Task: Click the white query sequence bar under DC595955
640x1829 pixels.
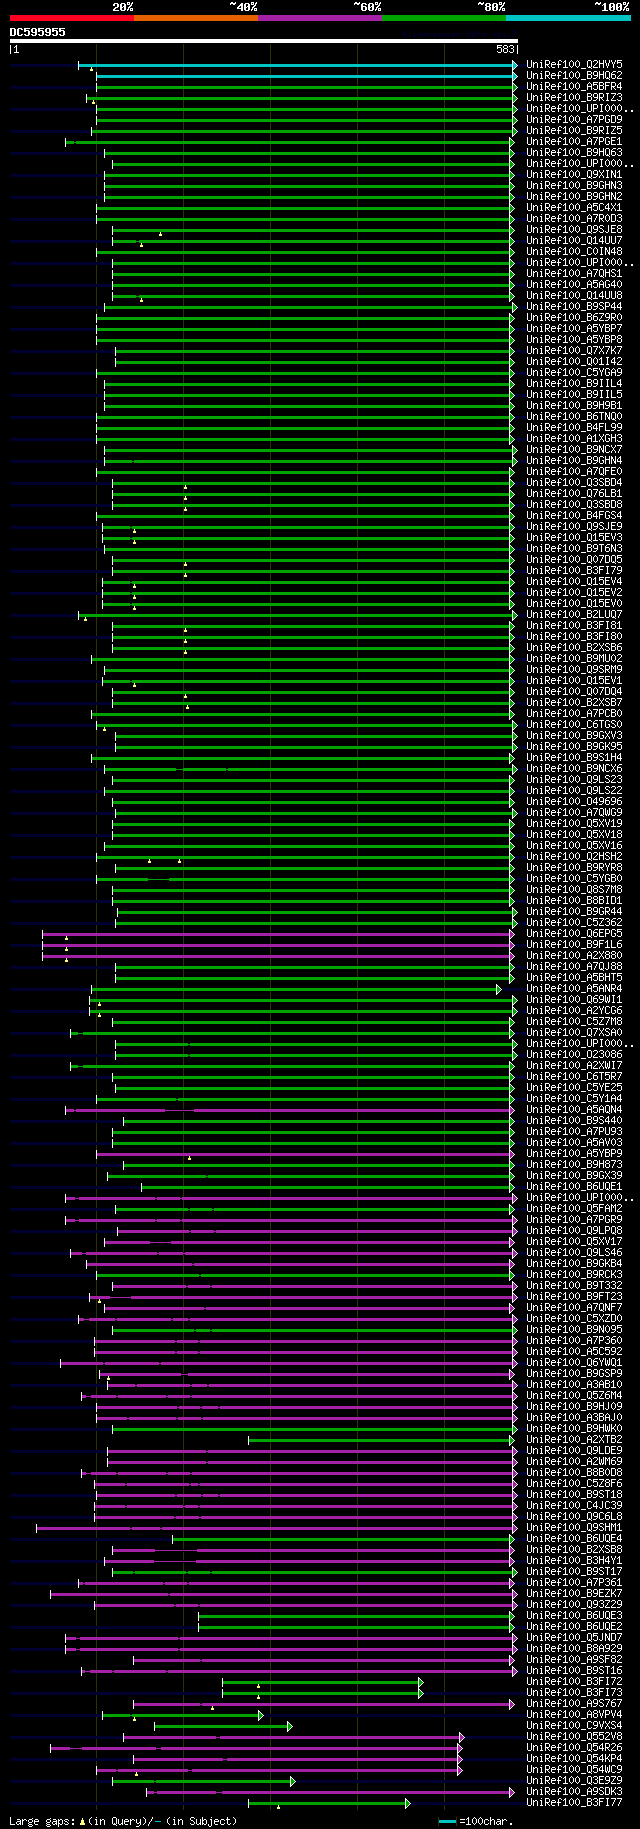Action: (x=264, y=41)
